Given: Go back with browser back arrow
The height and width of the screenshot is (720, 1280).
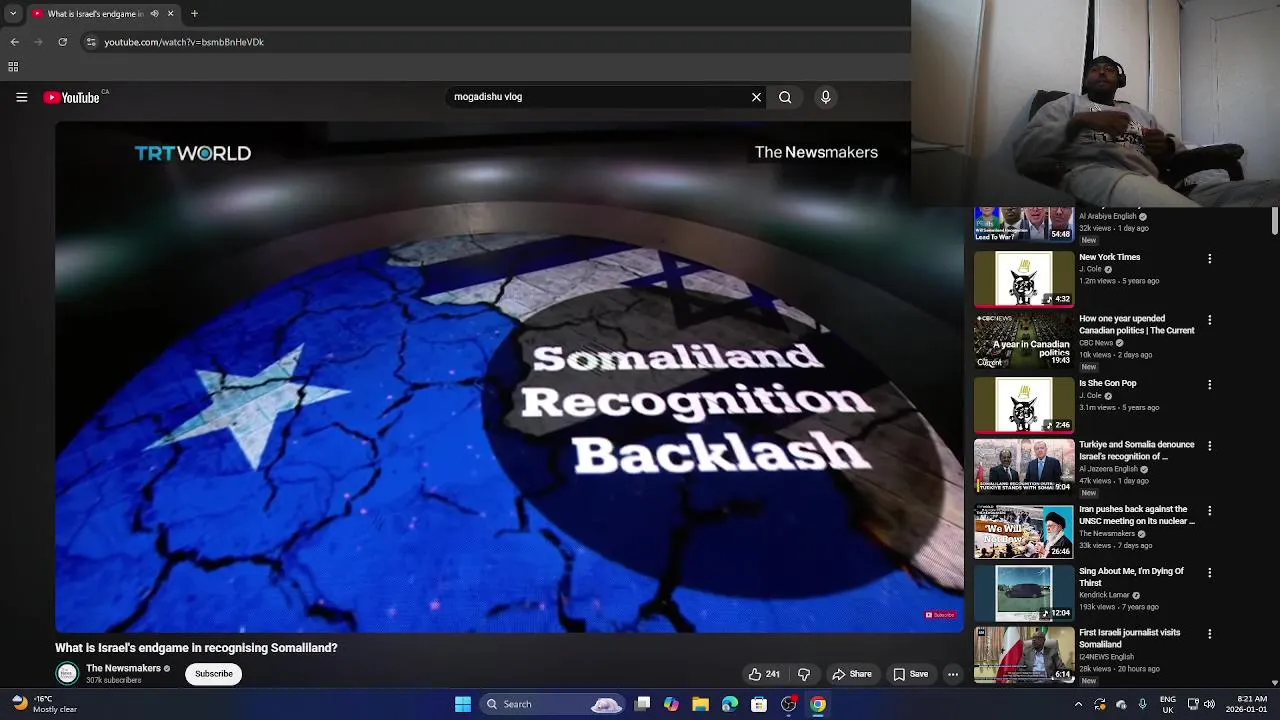Looking at the screenshot, I should [x=14, y=42].
